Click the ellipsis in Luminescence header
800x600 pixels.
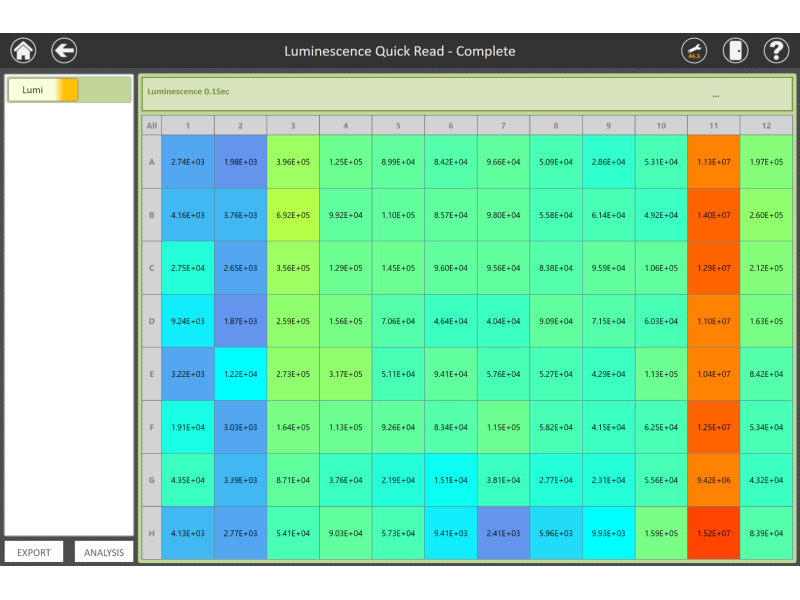coord(716,96)
